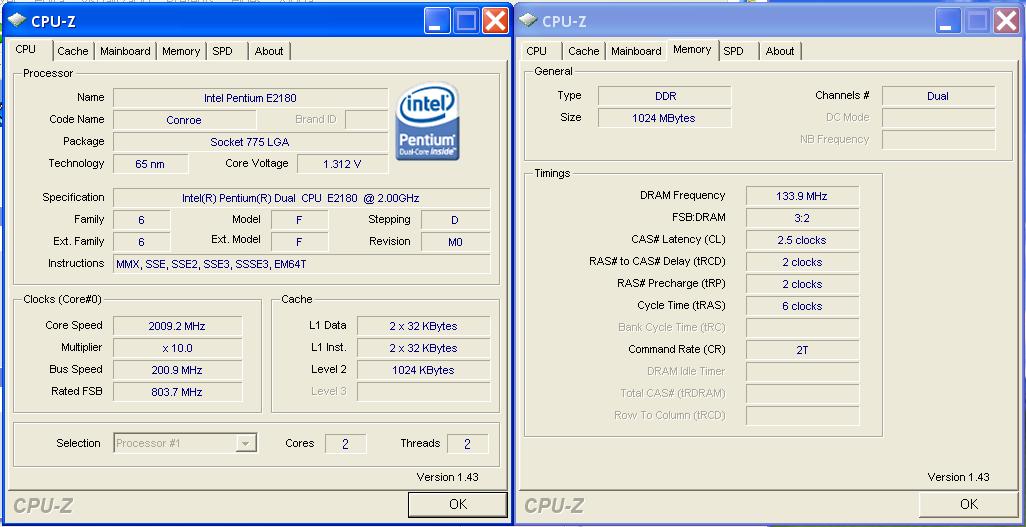Image resolution: width=1026 pixels, height=527 pixels.
Task: Minimize the left CPU-Z window
Action: (x=437, y=21)
